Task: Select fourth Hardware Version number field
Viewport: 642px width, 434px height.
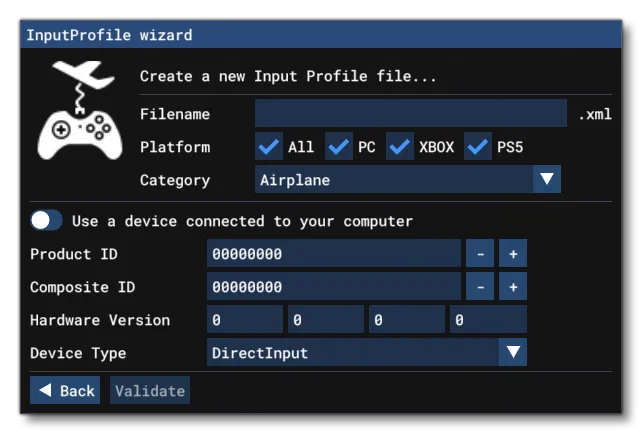Action: point(488,319)
